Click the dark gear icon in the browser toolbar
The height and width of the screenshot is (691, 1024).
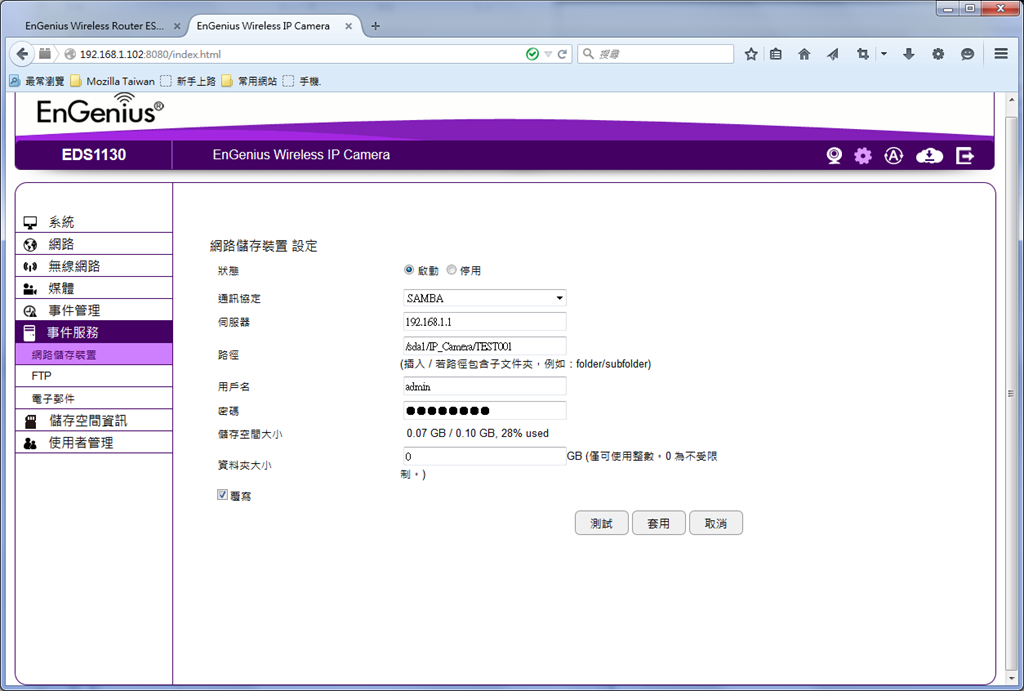938,54
